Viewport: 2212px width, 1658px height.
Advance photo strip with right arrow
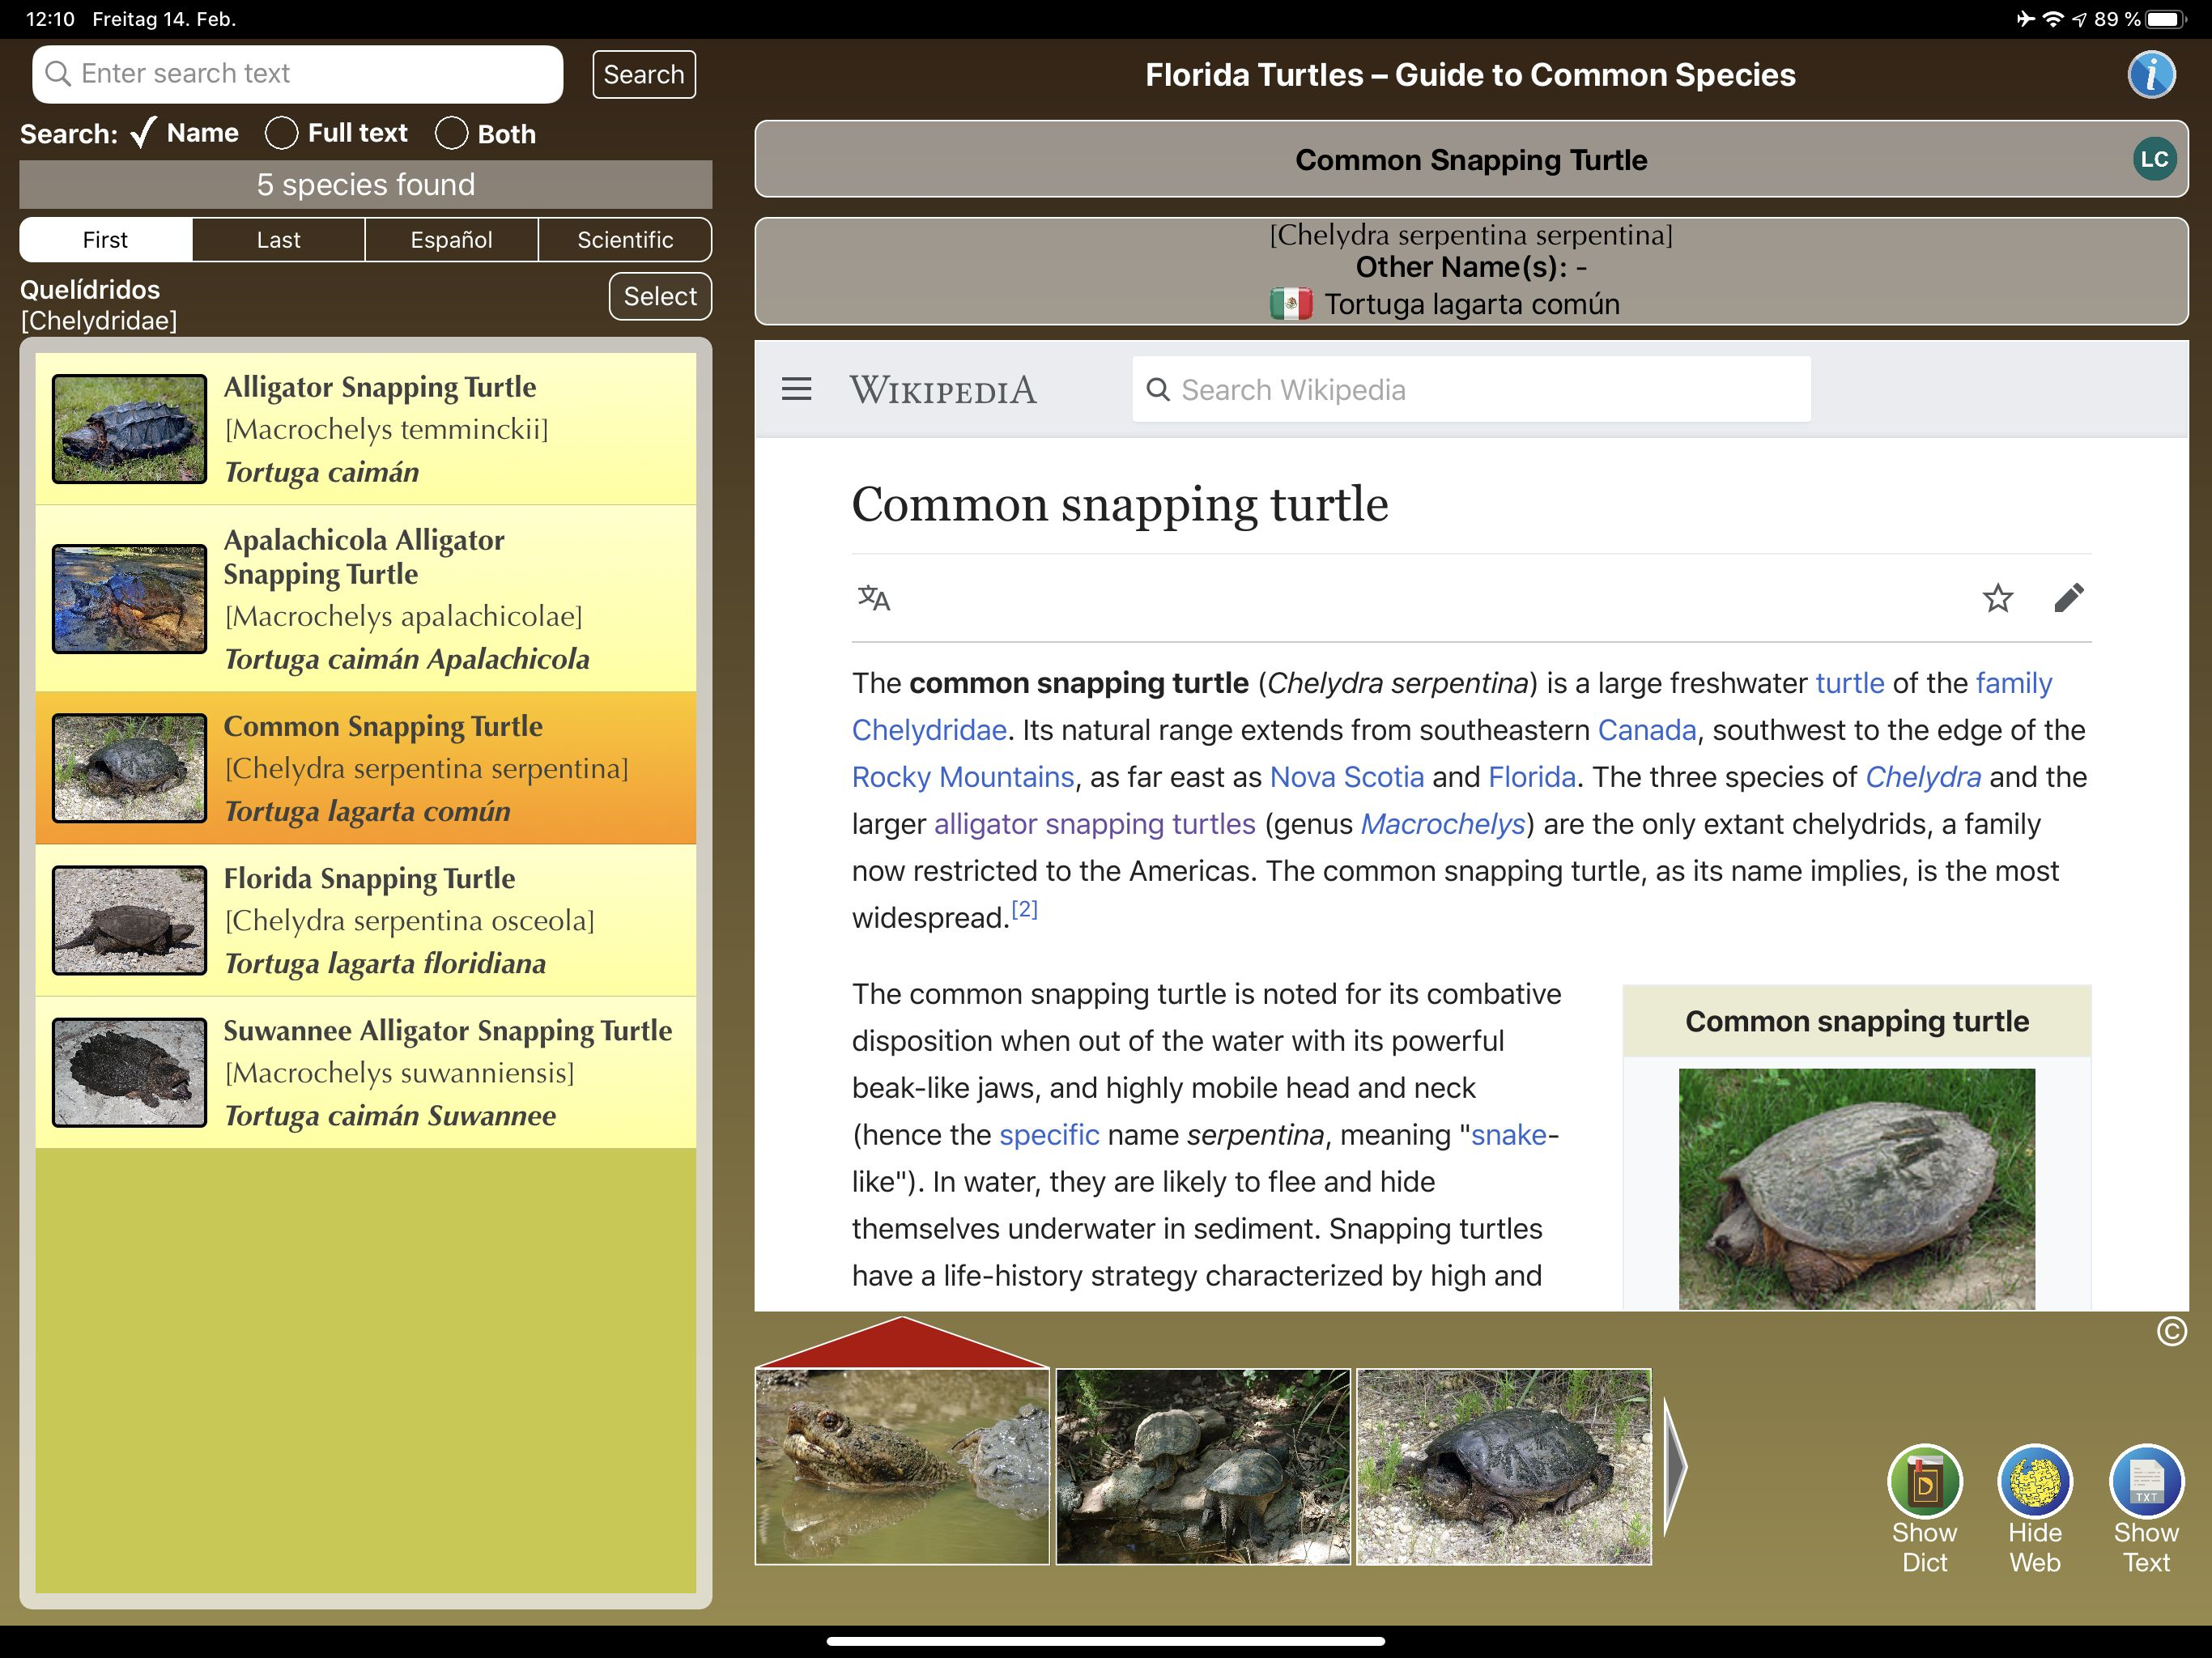coord(1676,1467)
